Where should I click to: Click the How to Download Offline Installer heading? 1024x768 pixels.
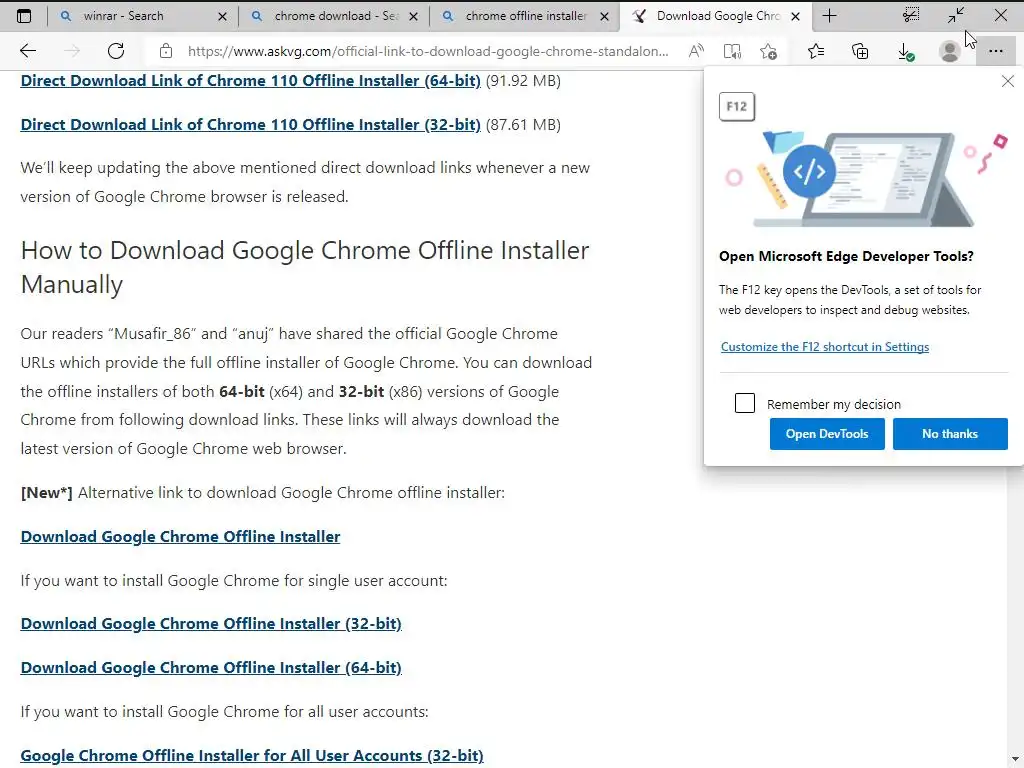[x=304, y=267]
